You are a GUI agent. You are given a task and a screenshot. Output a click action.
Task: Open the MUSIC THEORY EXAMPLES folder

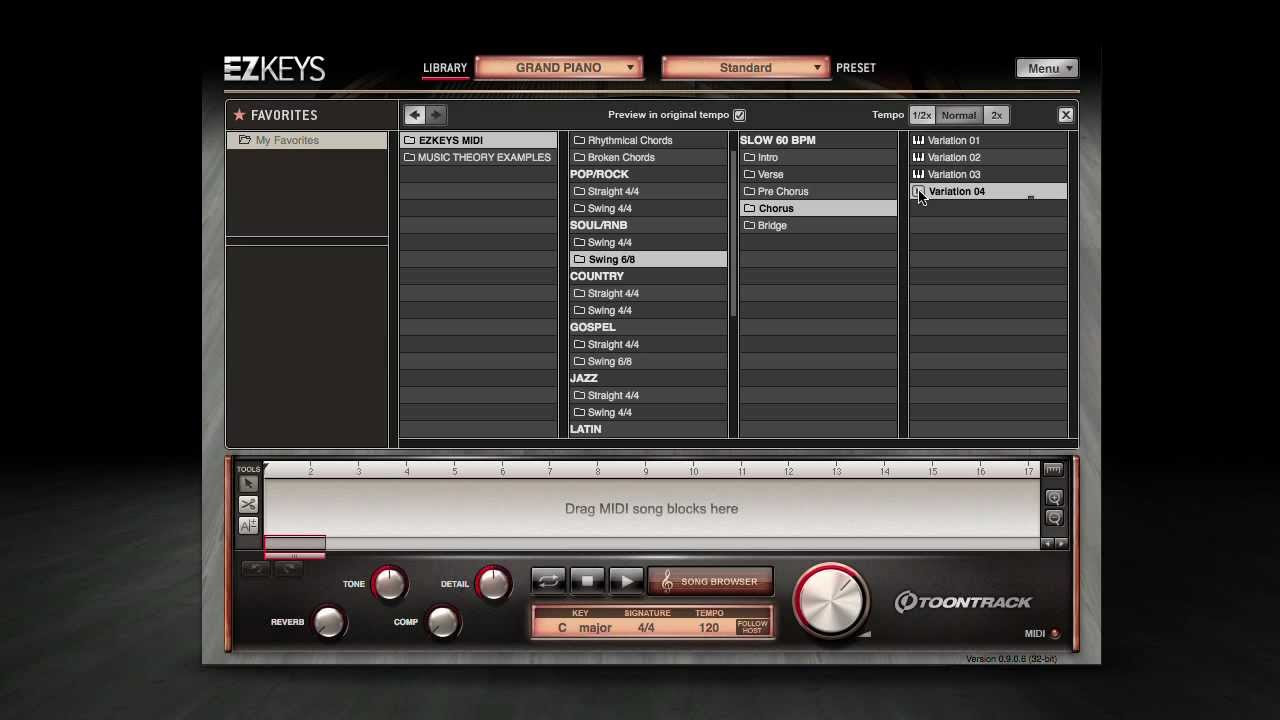pyautogui.click(x=478, y=157)
